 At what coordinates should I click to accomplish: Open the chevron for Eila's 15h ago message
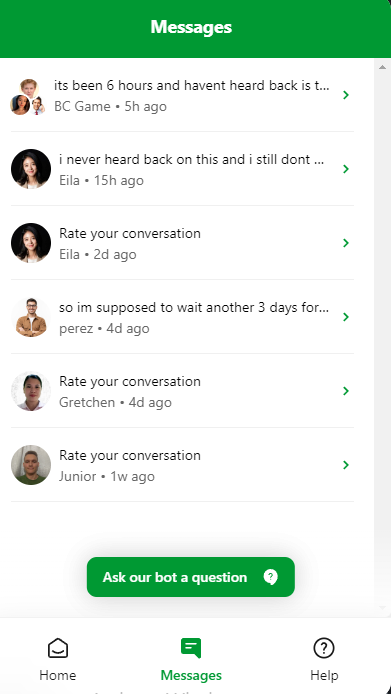point(346,169)
